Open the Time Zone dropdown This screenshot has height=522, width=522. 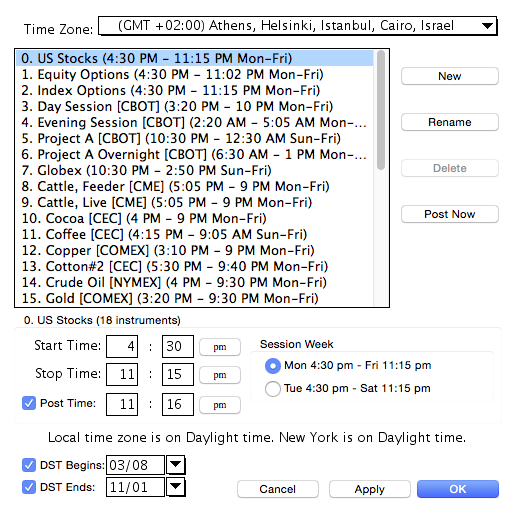coord(297,26)
